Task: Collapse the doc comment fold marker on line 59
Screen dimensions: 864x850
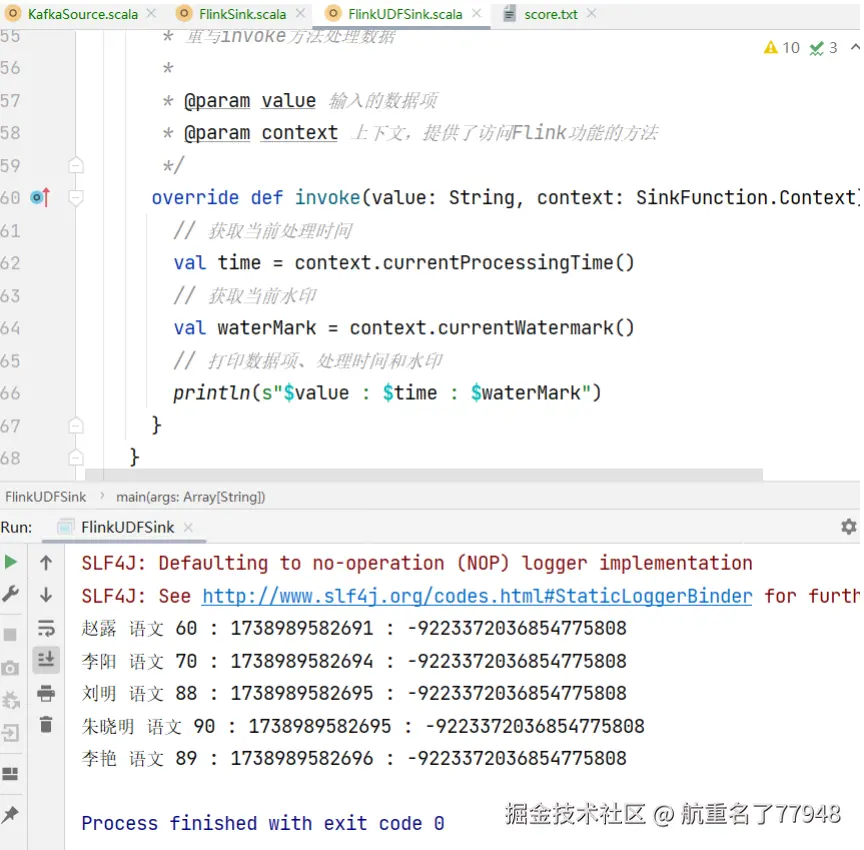Action: 76,165
